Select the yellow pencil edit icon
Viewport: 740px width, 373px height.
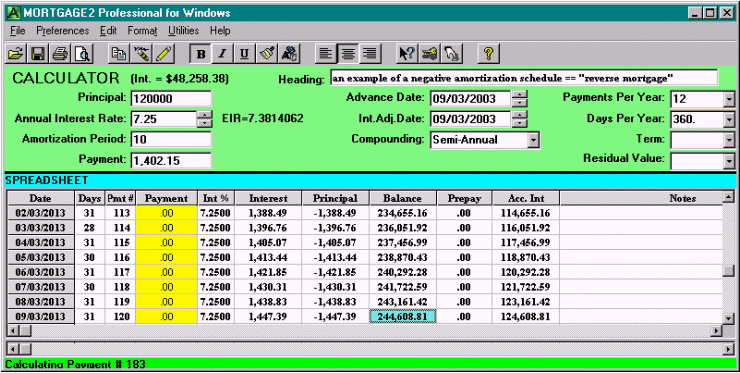[164, 54]
